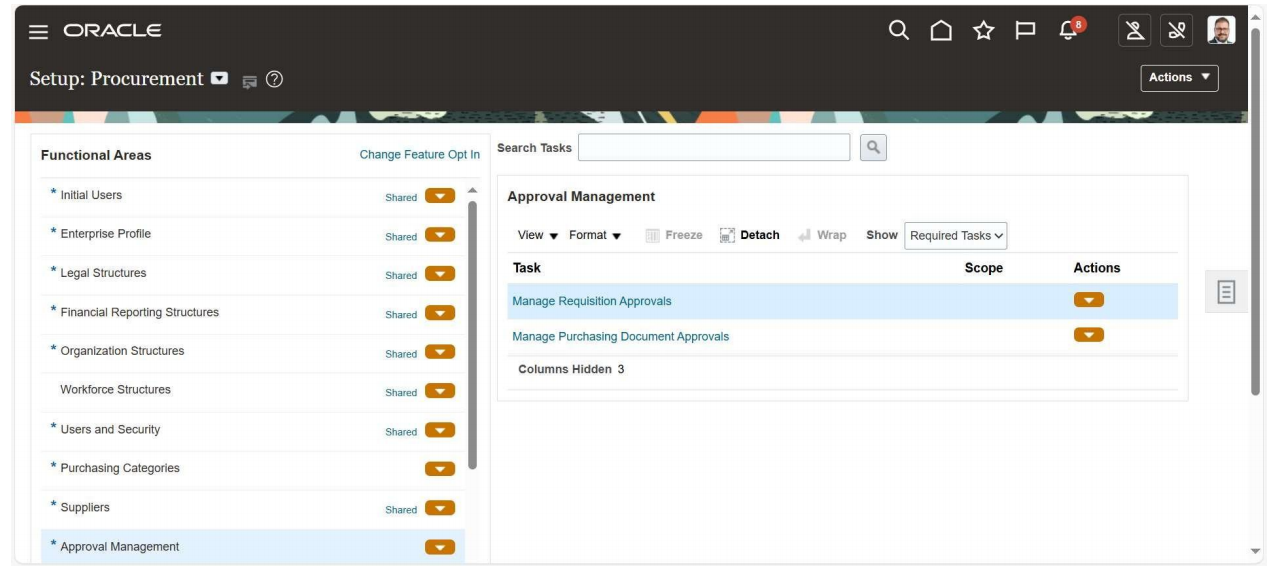Image resolution: width=1277 pixels, height=566 pixels.
Task: Open Manage Requisition Approvals task link
Action: (x=591, y=301)
